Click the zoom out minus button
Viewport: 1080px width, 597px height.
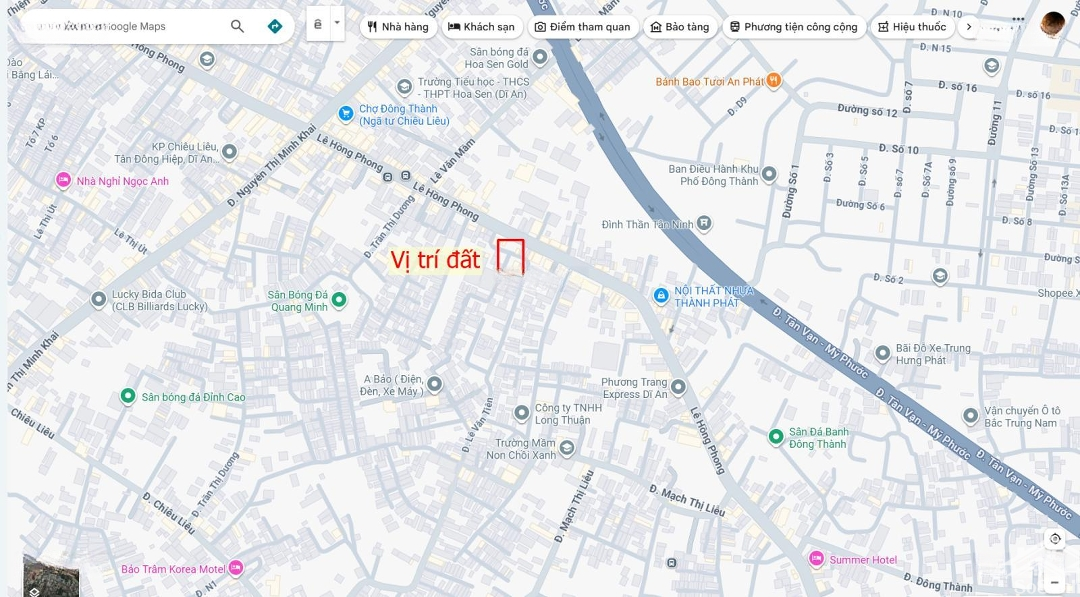coord(1055,583)
